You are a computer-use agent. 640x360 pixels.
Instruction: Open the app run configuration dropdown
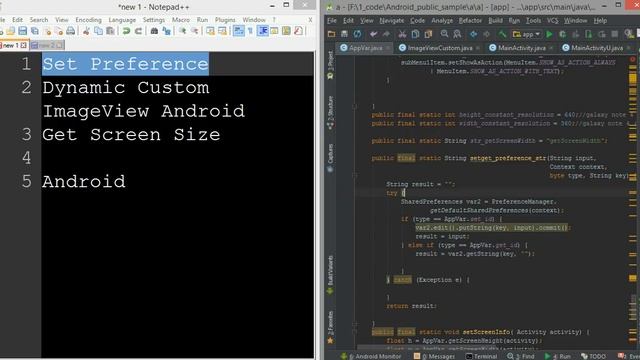[527, 34]
